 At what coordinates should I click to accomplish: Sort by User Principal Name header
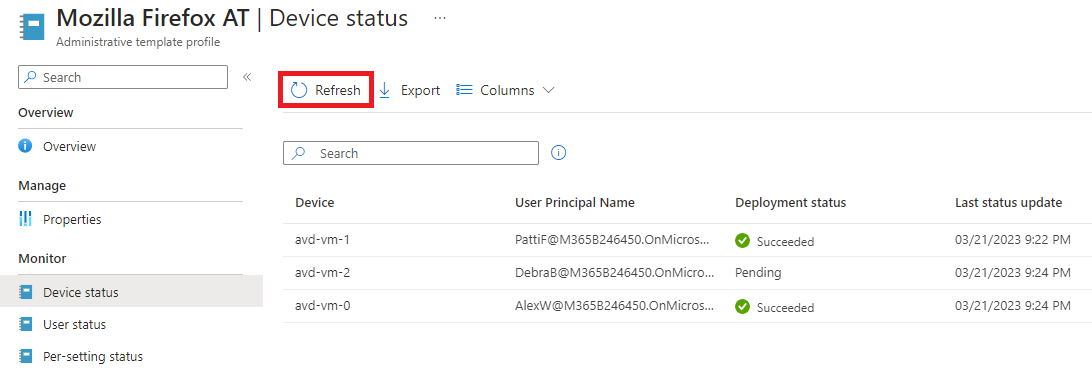pyautogui.click(x=575, y=203)
